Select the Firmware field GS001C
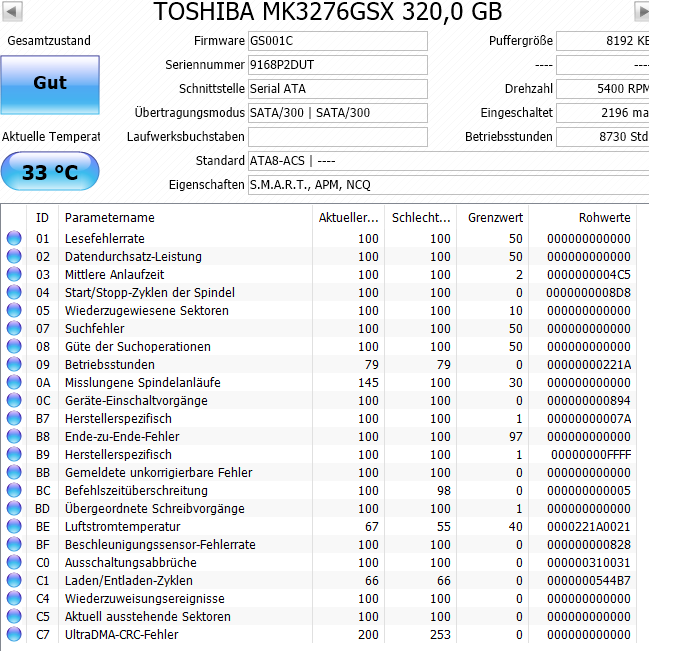The width and height of the screenshot is (684, 651). point(338,41)
